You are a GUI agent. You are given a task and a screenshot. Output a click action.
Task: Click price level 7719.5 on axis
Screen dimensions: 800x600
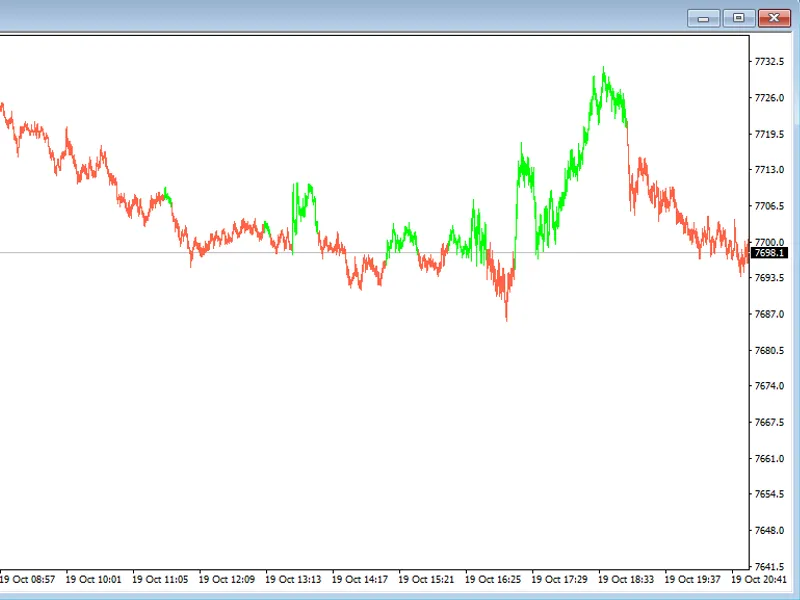[769, 134]
